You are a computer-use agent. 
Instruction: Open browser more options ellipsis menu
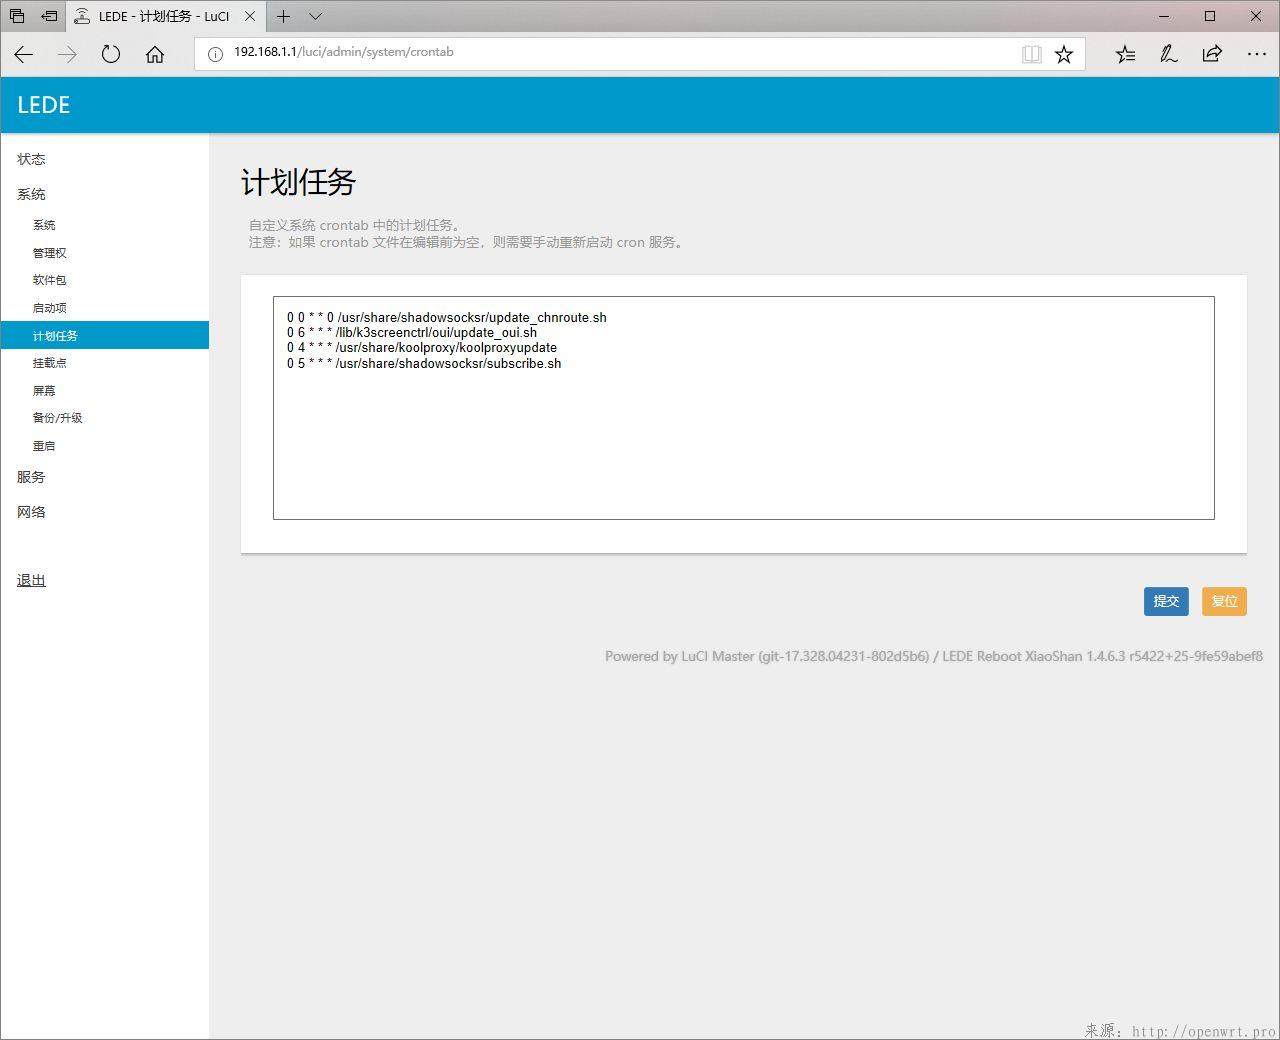[x=1256, y=55]
